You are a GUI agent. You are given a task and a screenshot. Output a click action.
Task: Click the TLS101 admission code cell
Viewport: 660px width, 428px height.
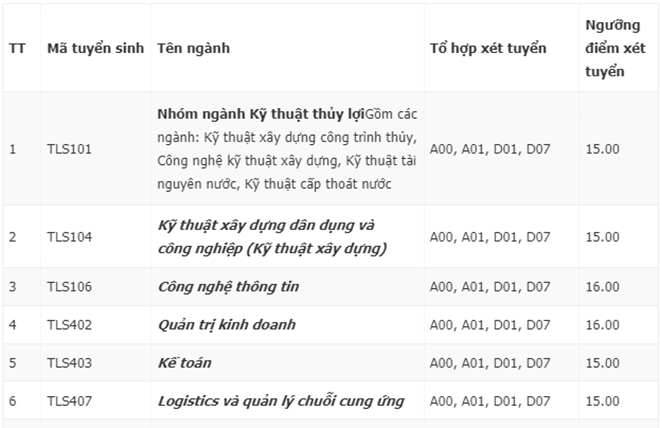pos(69,149)
